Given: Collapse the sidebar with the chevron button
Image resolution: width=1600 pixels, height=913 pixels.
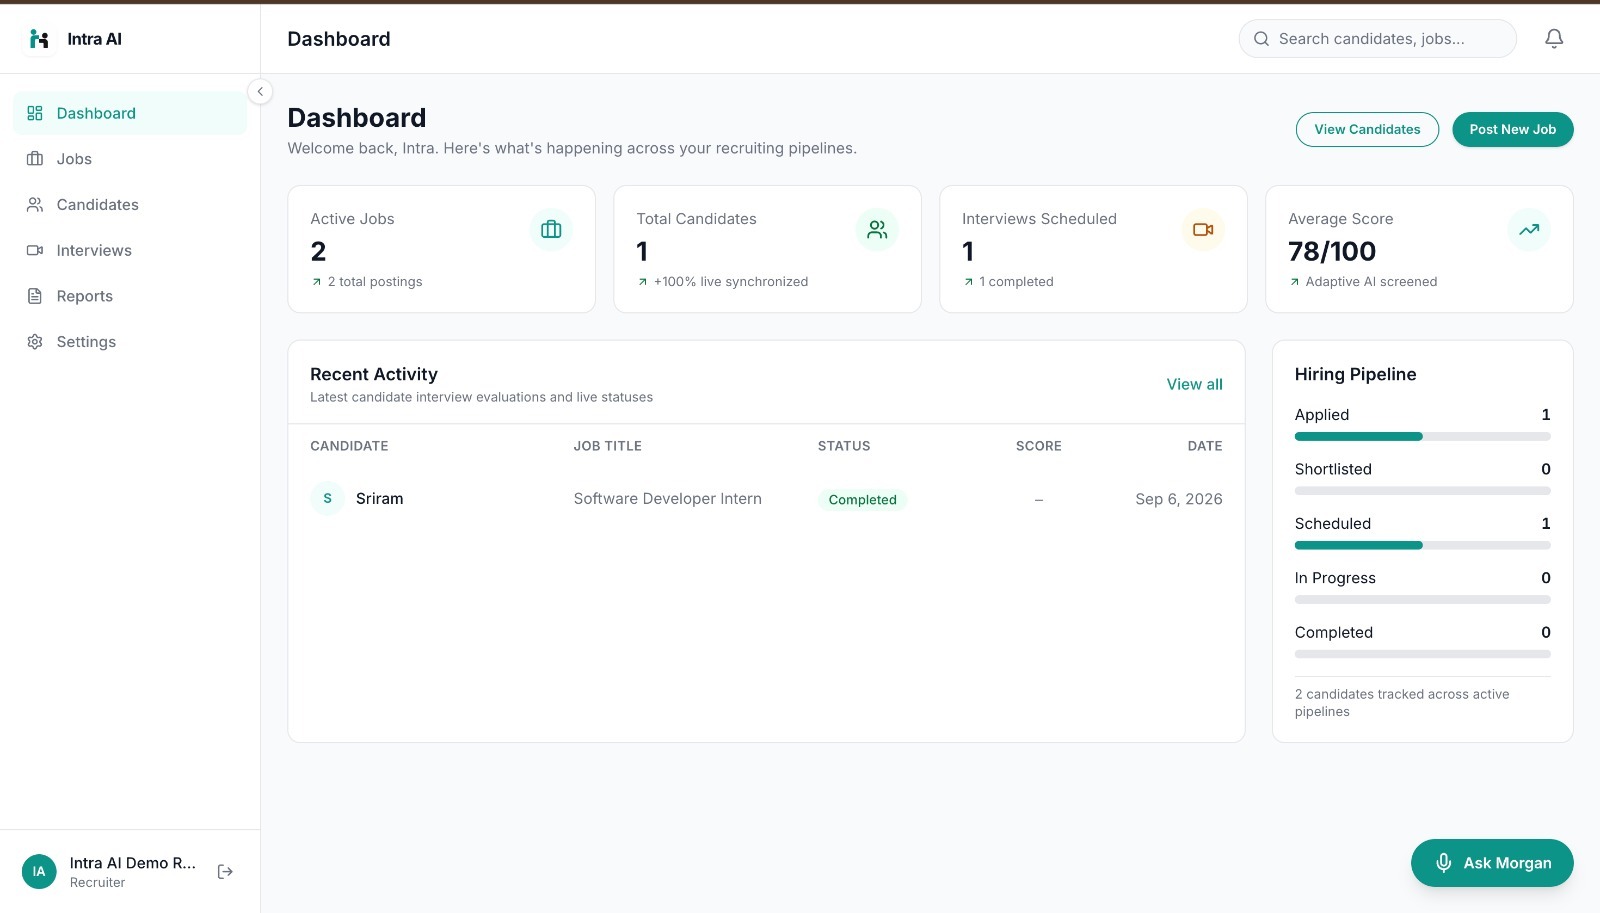Looking at the screenshot, I should pyautogui.click(x=260, y=92).
